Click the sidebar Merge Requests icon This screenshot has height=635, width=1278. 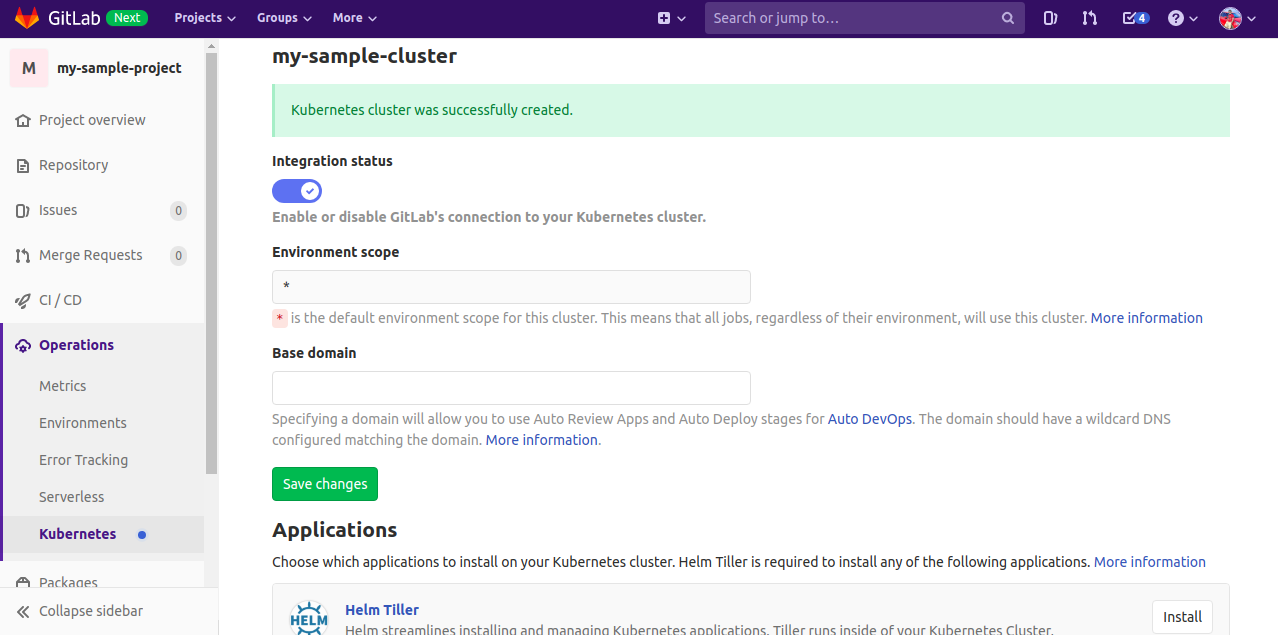23,255
